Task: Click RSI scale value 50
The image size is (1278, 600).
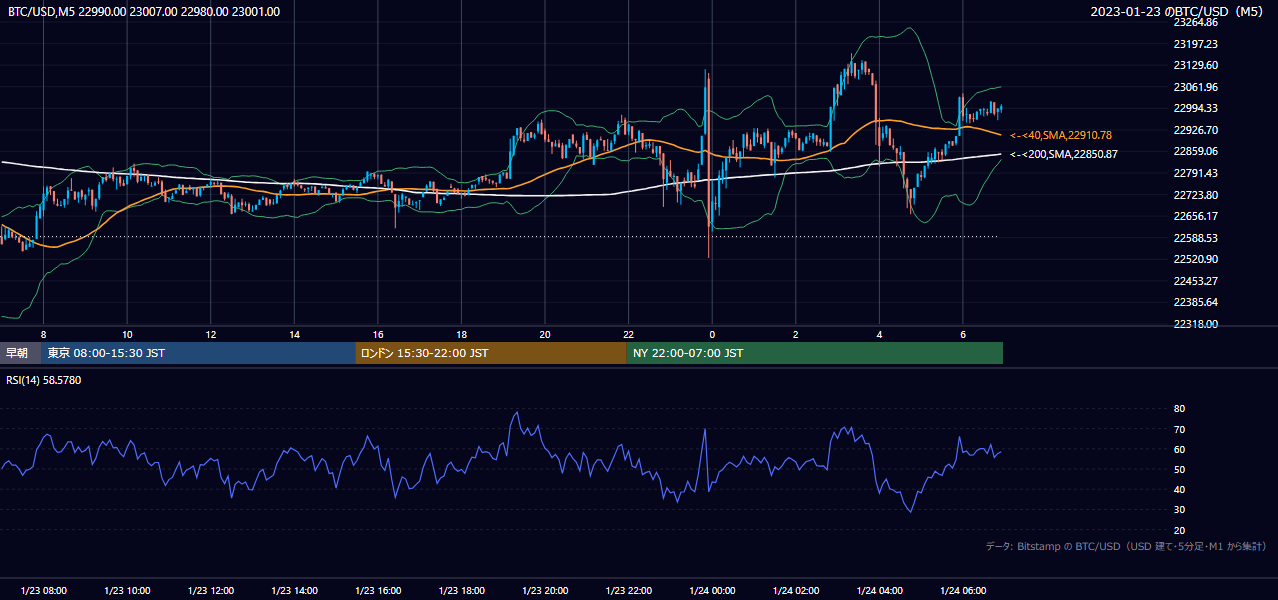Action: click(1179, 469)
